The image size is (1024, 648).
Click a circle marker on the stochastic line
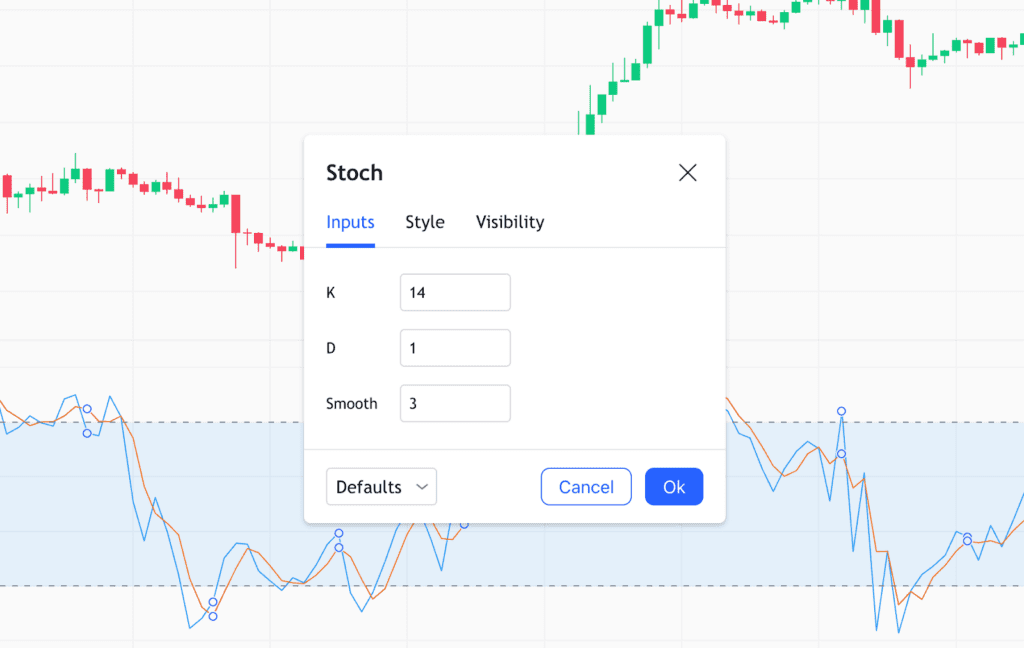(x=841, y=411)
